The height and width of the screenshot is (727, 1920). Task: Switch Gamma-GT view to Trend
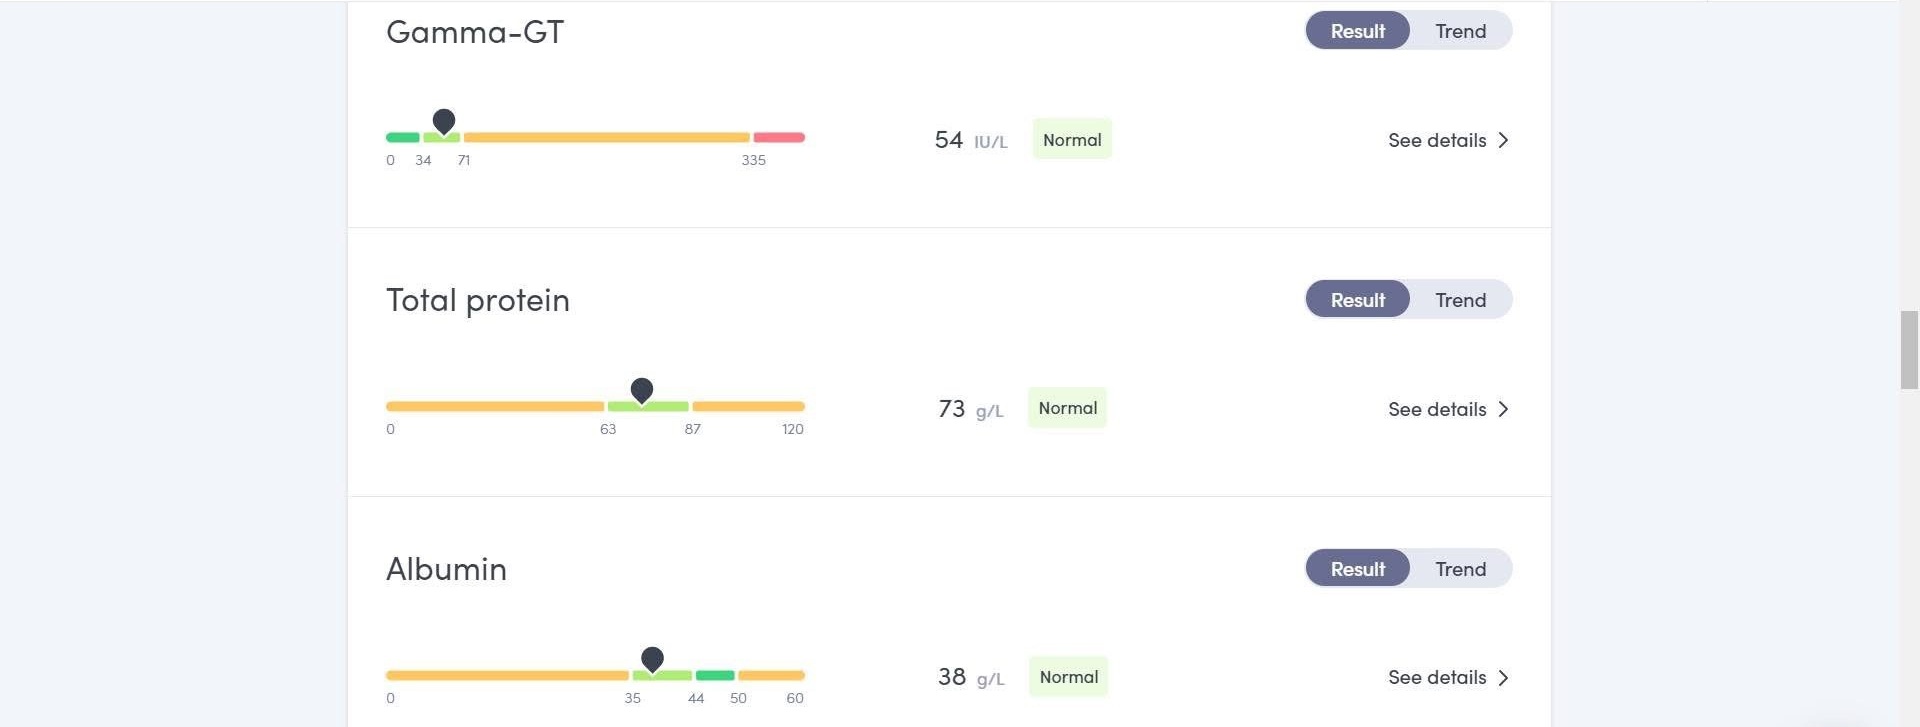[1460, 31]
